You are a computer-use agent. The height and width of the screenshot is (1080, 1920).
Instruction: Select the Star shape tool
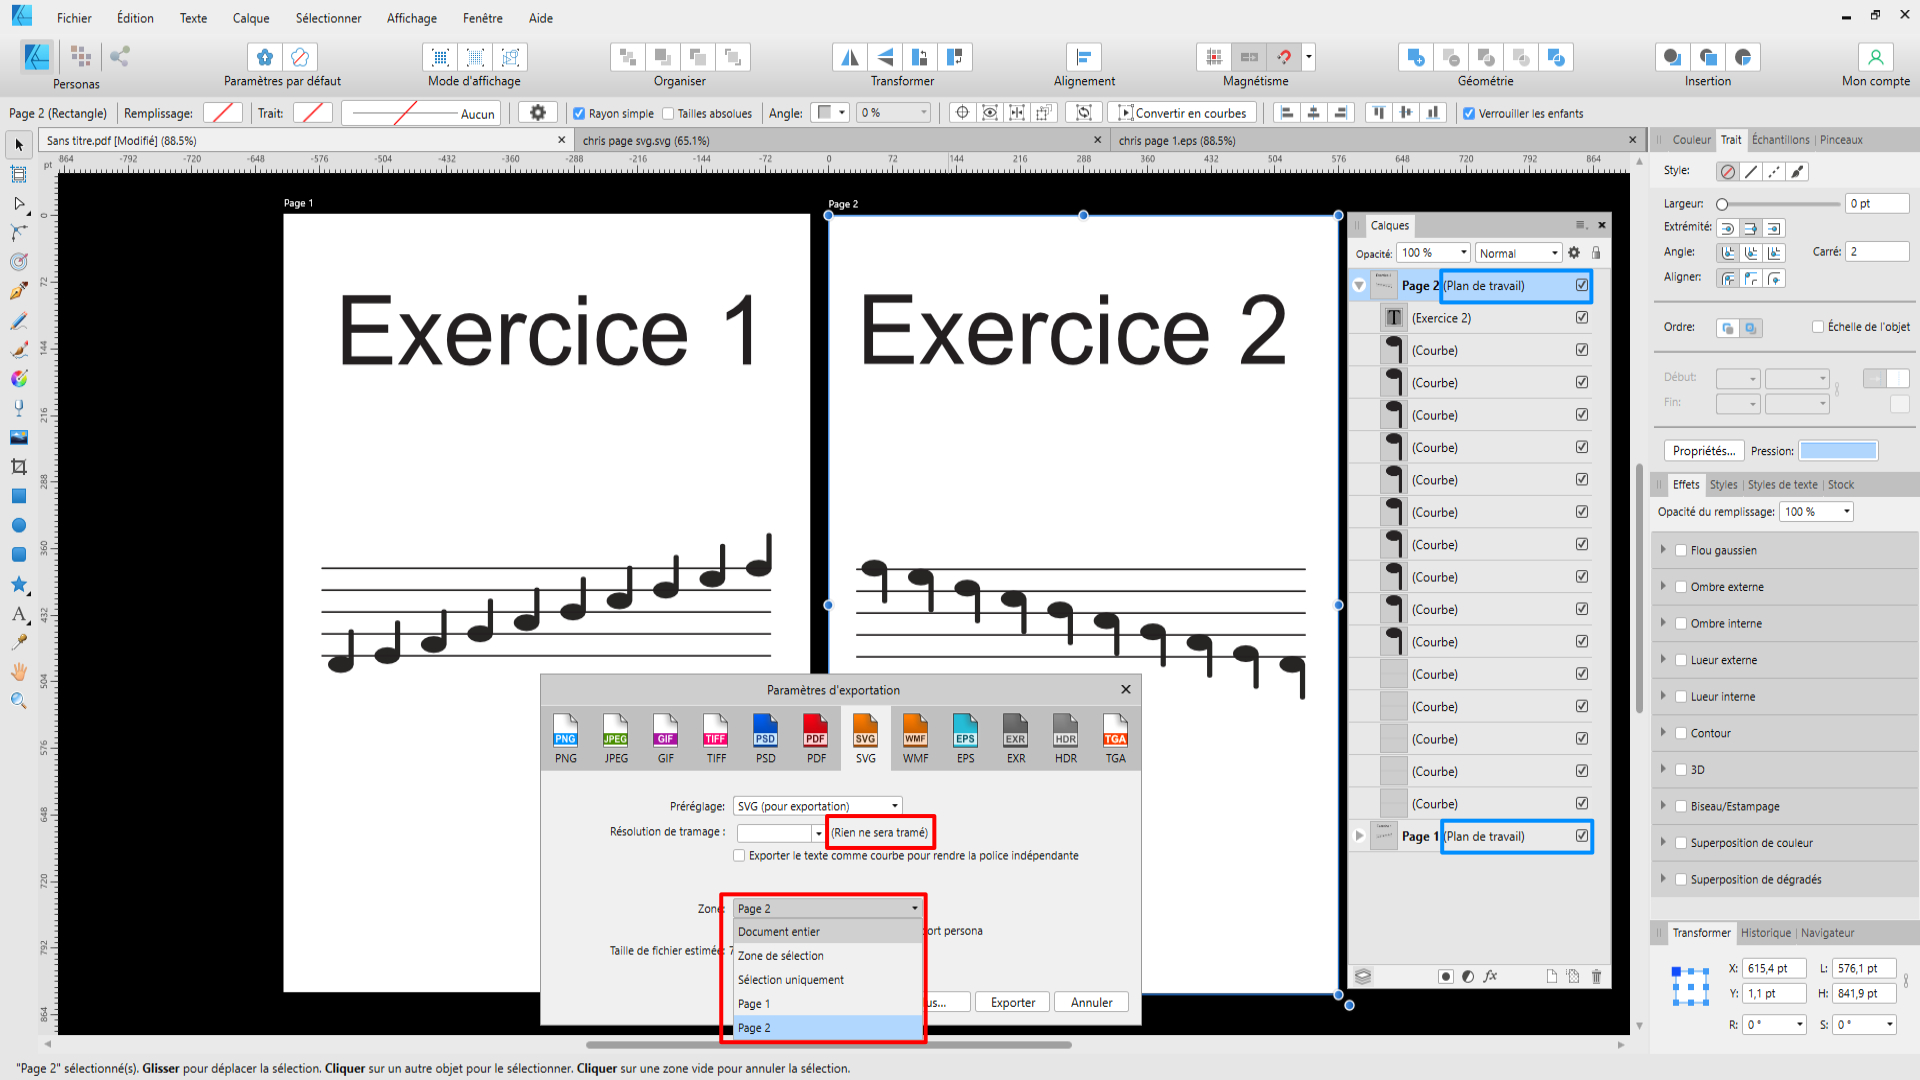[18, 584]
